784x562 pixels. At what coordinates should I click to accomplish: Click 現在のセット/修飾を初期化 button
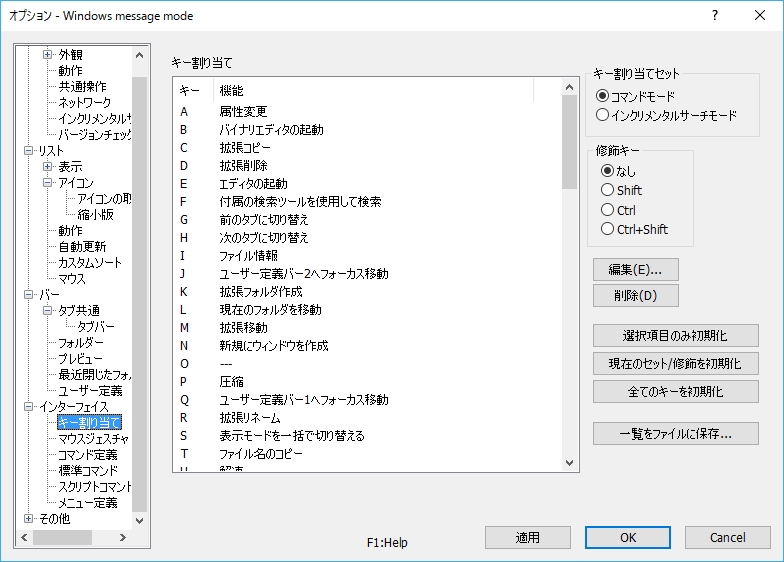[x=676, y=364]
